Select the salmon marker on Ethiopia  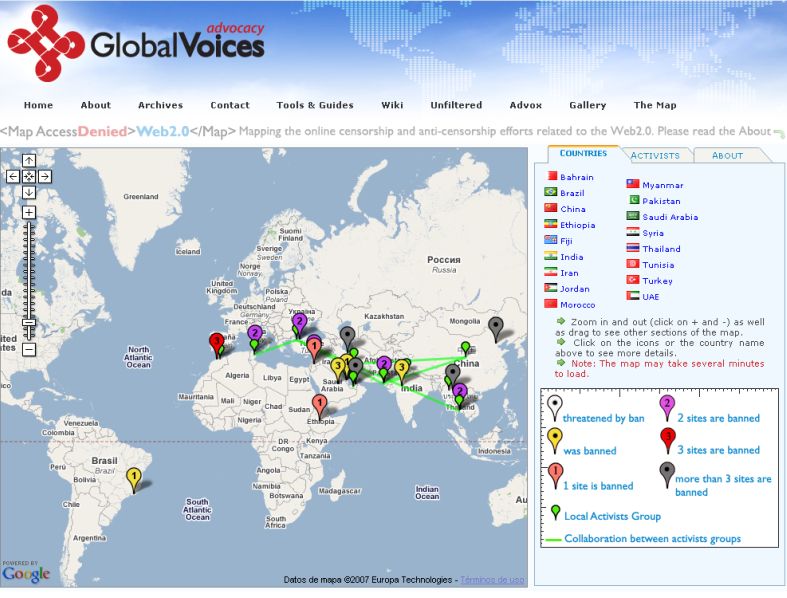[x=319, y=404]
